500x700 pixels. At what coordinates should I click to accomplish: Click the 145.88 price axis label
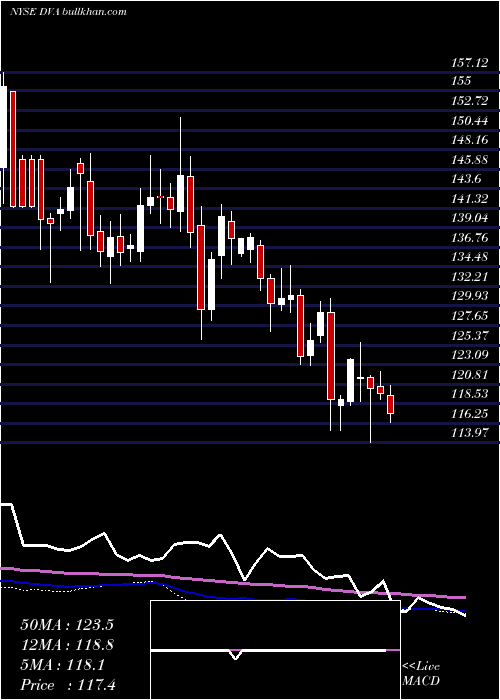pos(469,159)
